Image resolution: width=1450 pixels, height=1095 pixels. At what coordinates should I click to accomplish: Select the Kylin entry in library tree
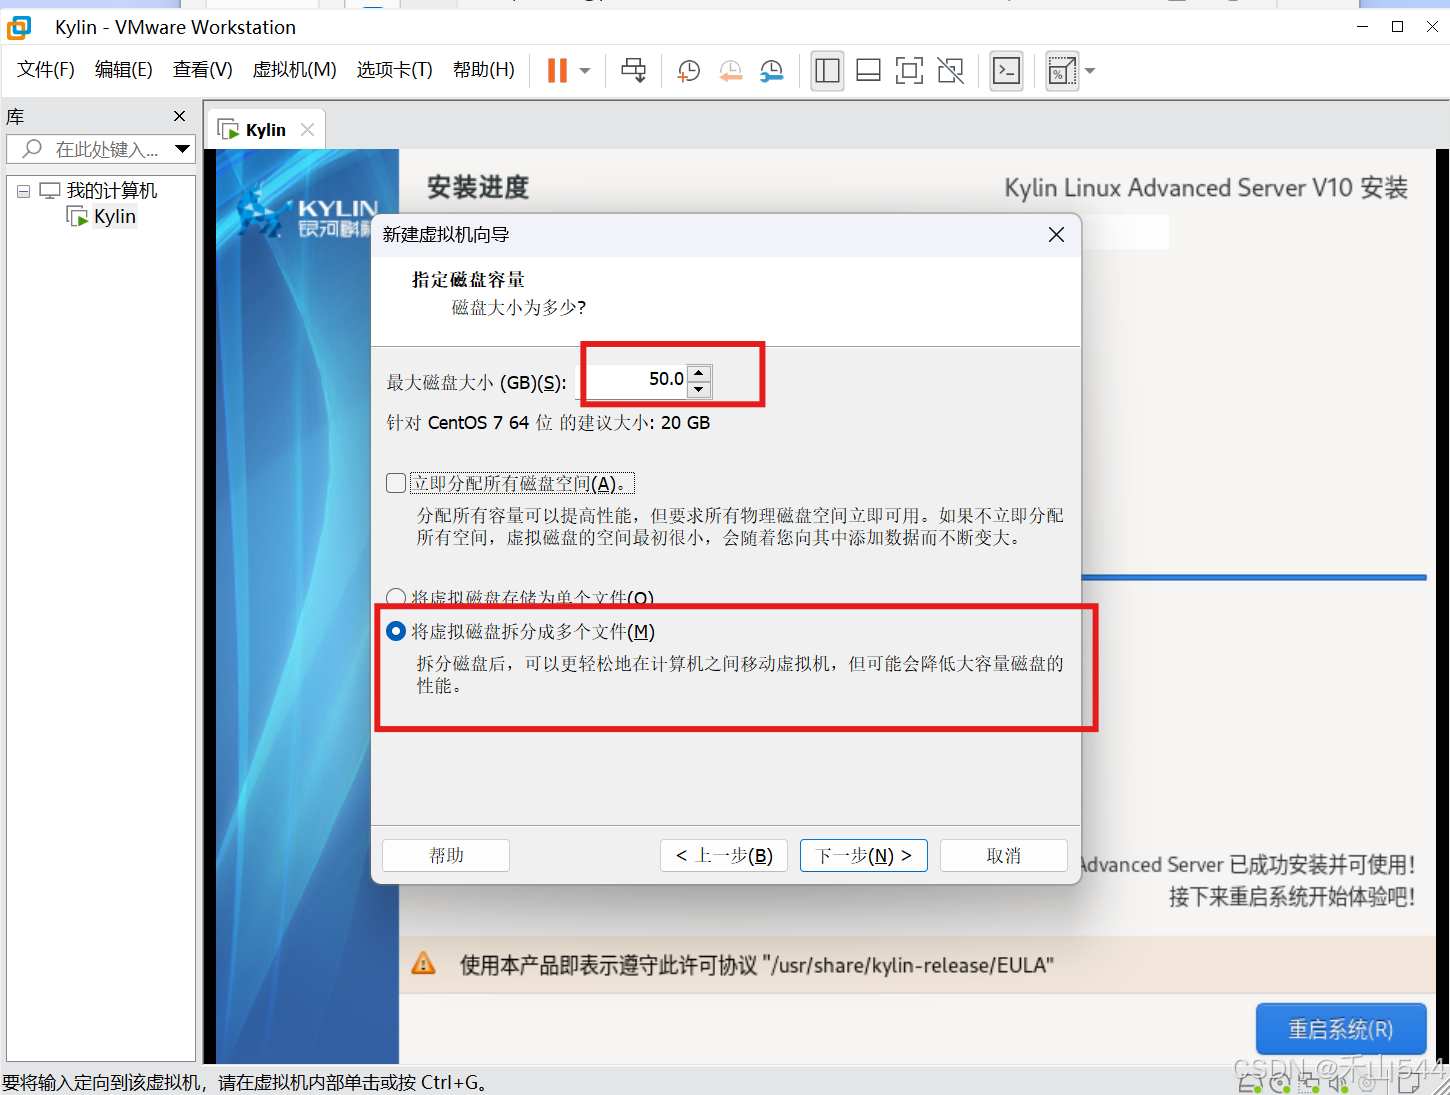pyautogui.click(x=115, y=216)
